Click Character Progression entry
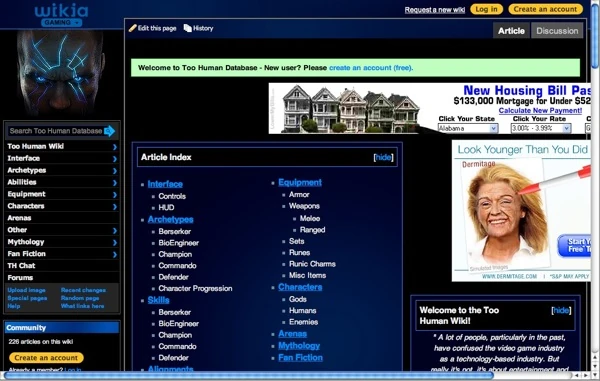This screenshot has height=381, width=600. [195, 288]
